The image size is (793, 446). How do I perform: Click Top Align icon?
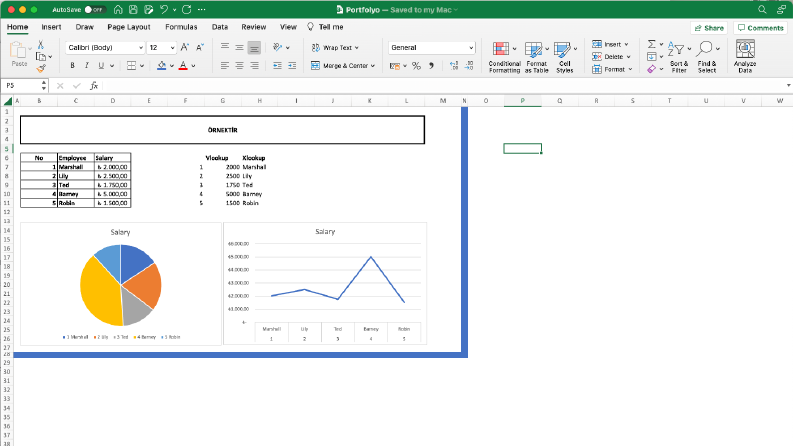click(x=225, y=47)
